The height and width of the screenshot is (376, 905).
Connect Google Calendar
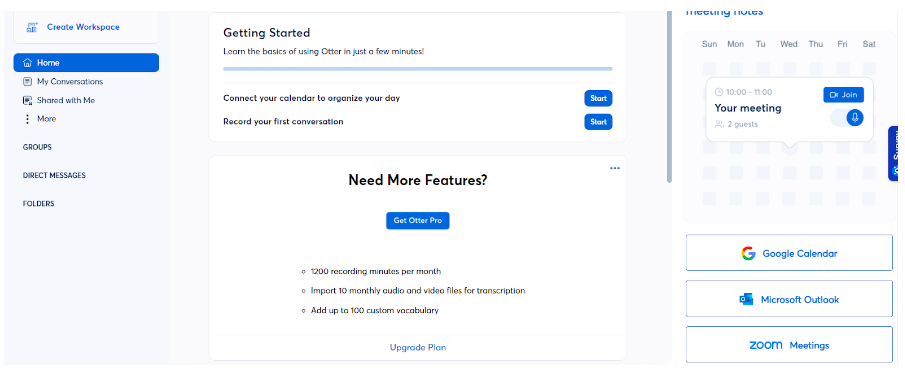coord(789,253)
